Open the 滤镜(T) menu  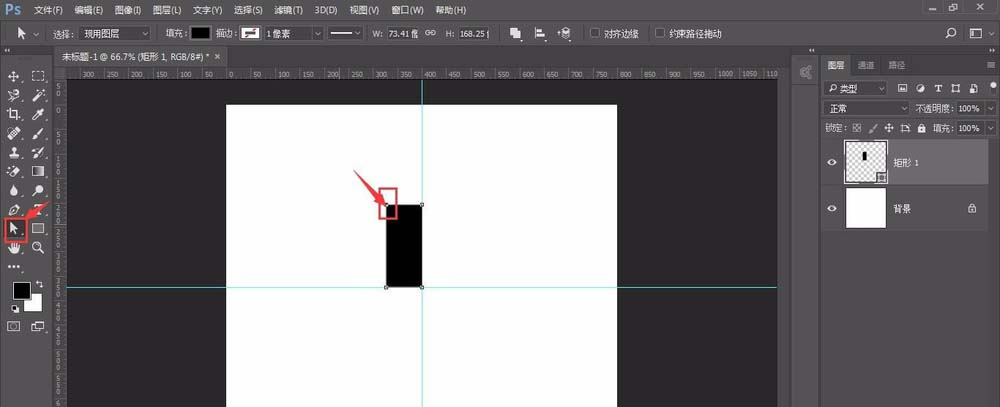[x=288, y=10]
